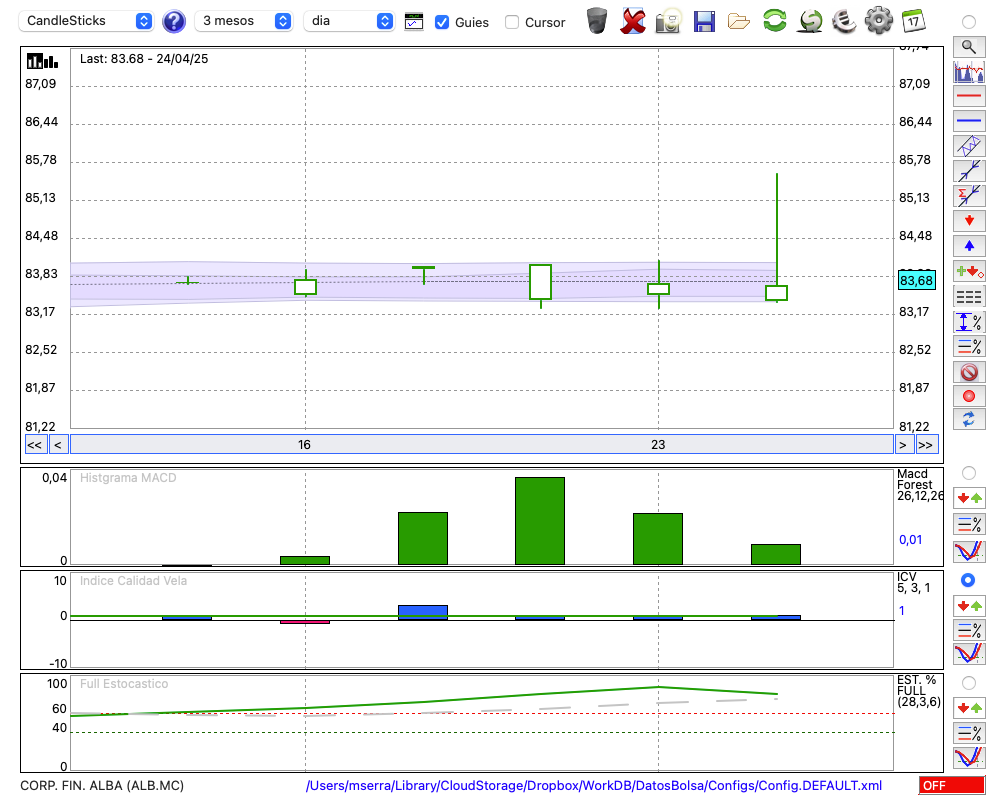Click the red/green arrows button for Estocastico panel
The image size is (1000, 800).
969,708
